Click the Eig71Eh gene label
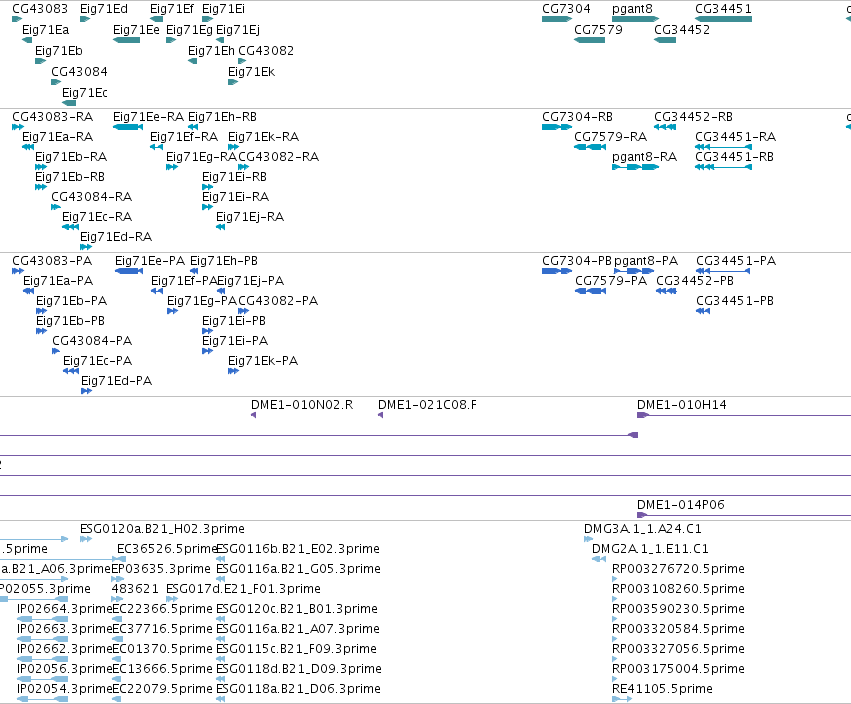 [x=211, y=51]
